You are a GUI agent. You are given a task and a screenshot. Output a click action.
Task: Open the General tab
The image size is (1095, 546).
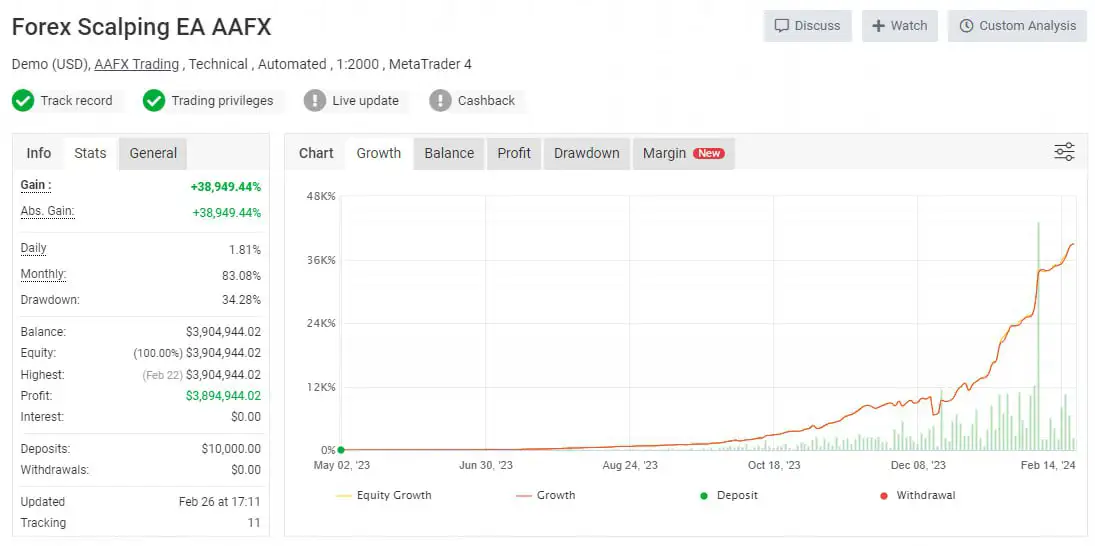[x=153, y=153]
